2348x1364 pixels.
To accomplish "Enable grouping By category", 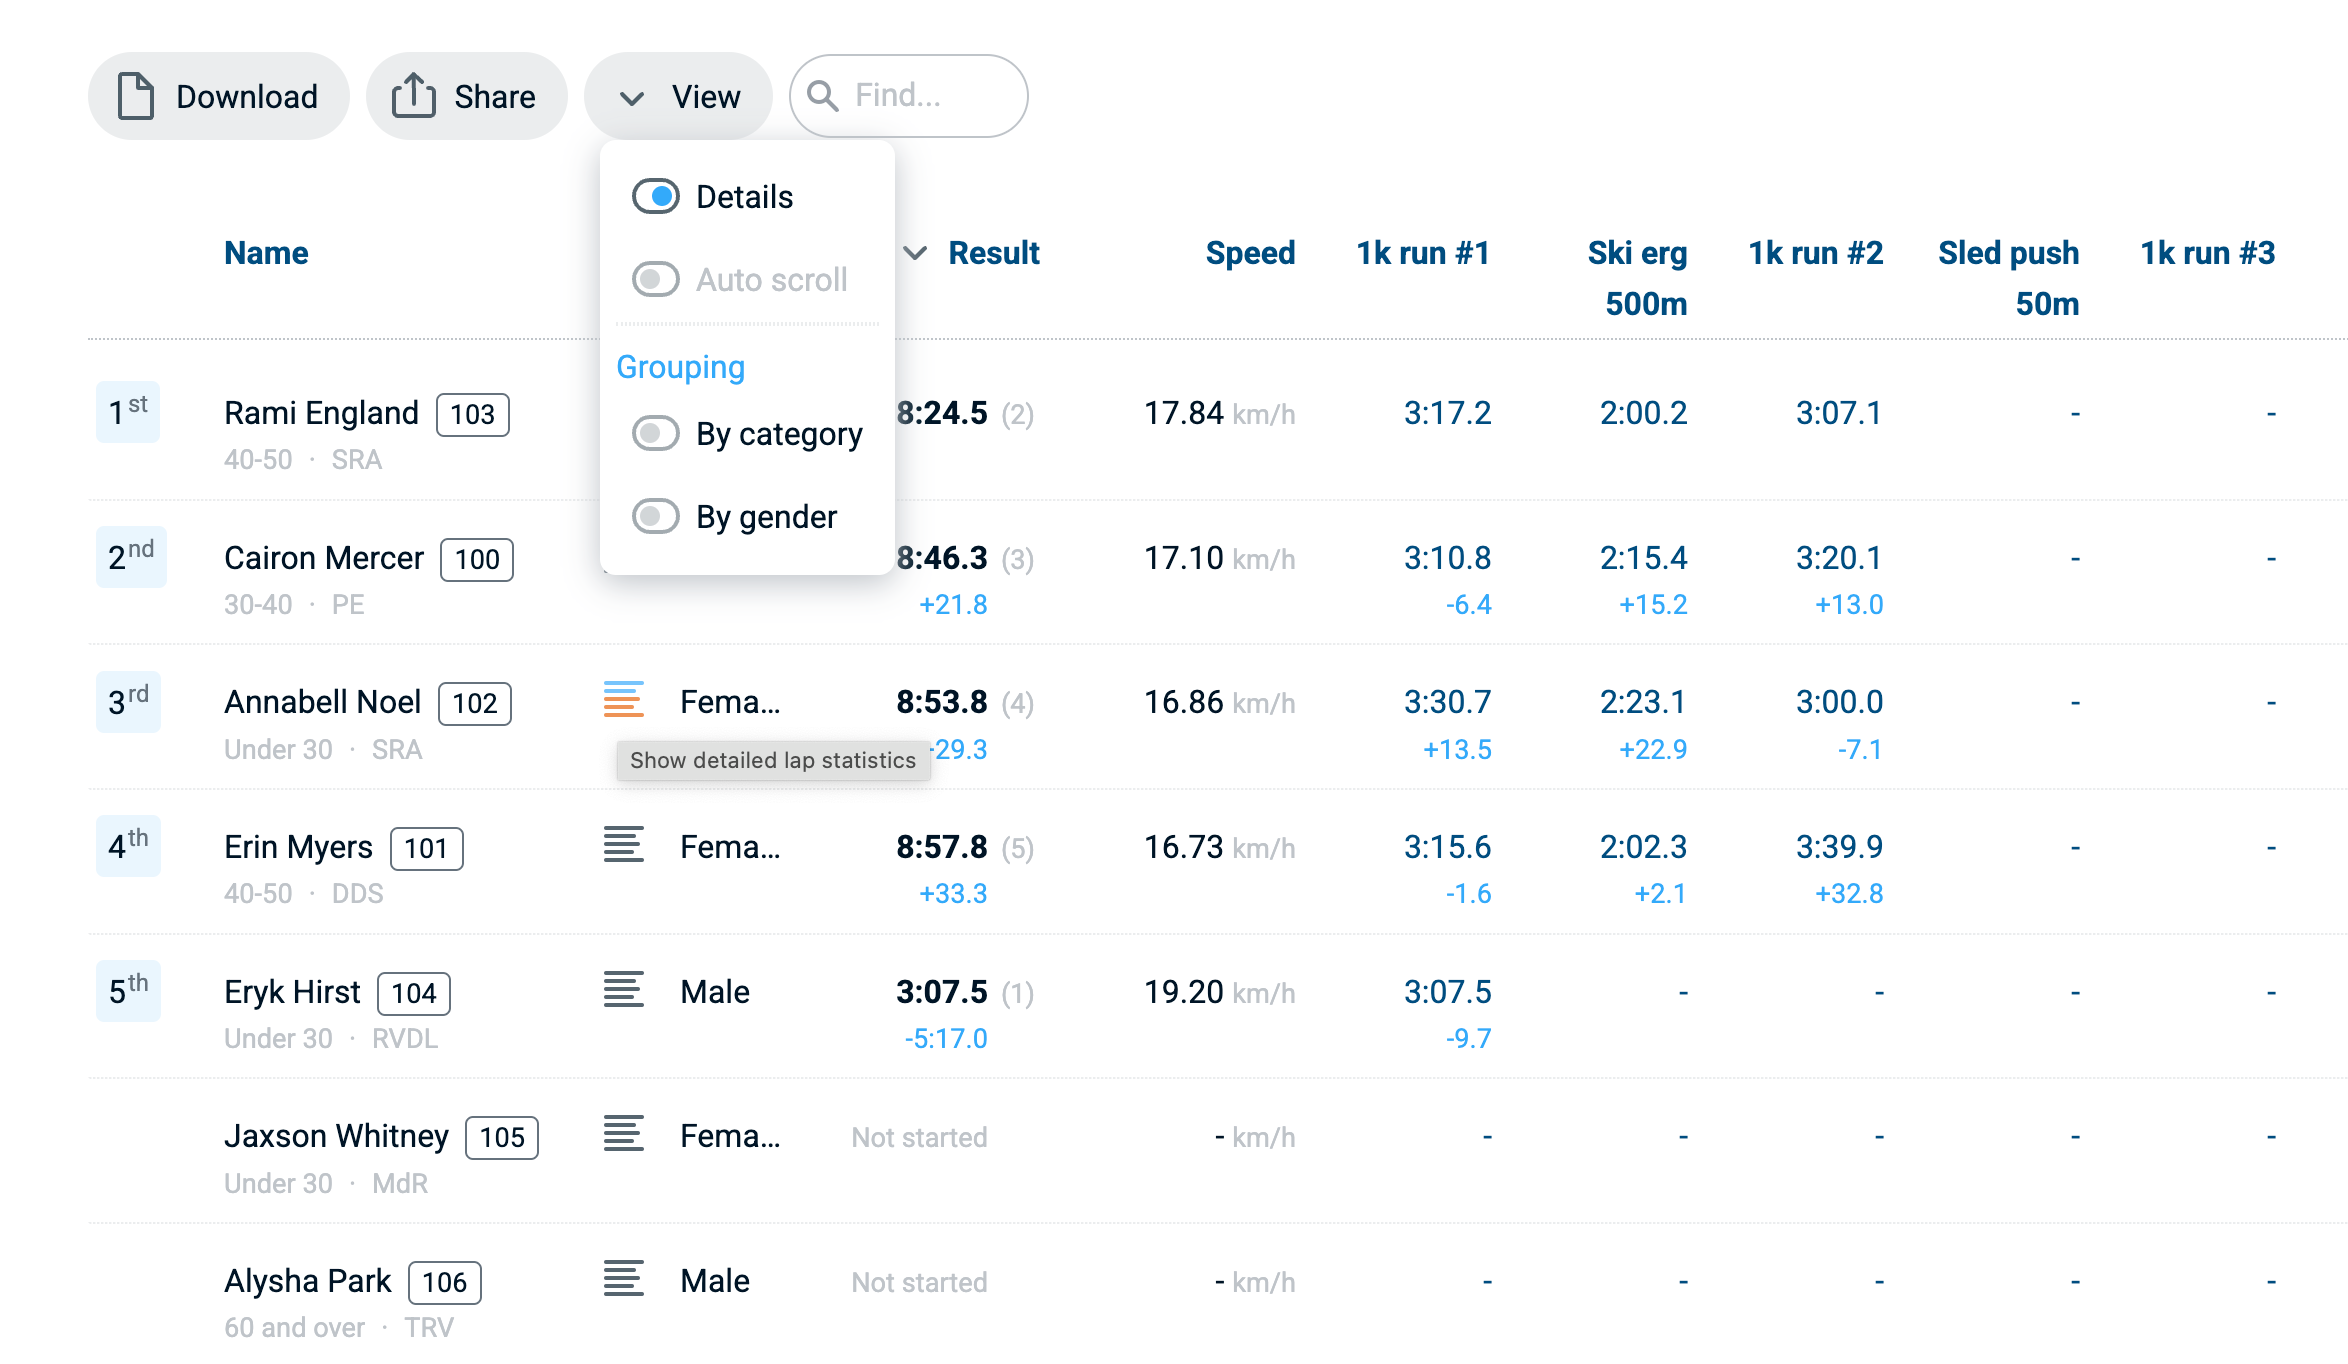I will (x=656, y=433).
